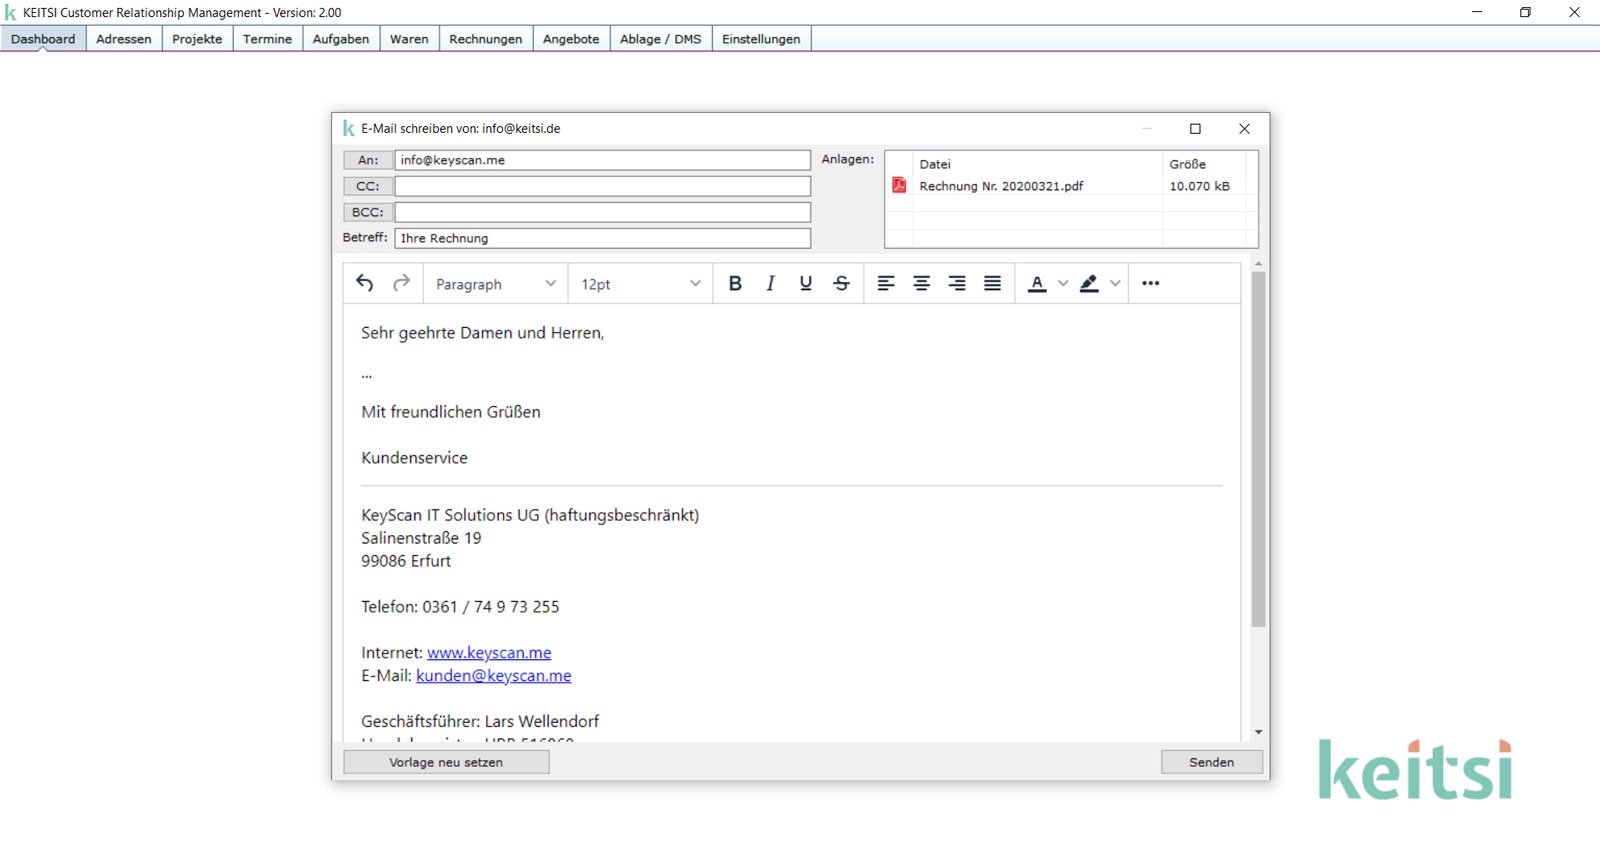This screenshot has width=1600, height=858.
Task: Click the CC: button
Action: [x=368, y=186]
